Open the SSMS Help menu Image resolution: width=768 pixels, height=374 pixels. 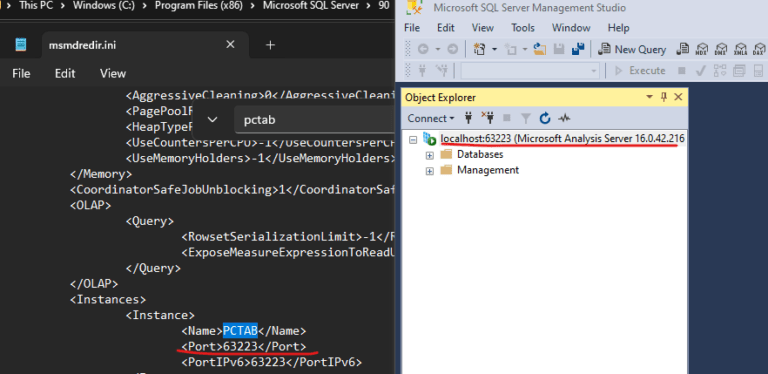[x=619, y=27]
